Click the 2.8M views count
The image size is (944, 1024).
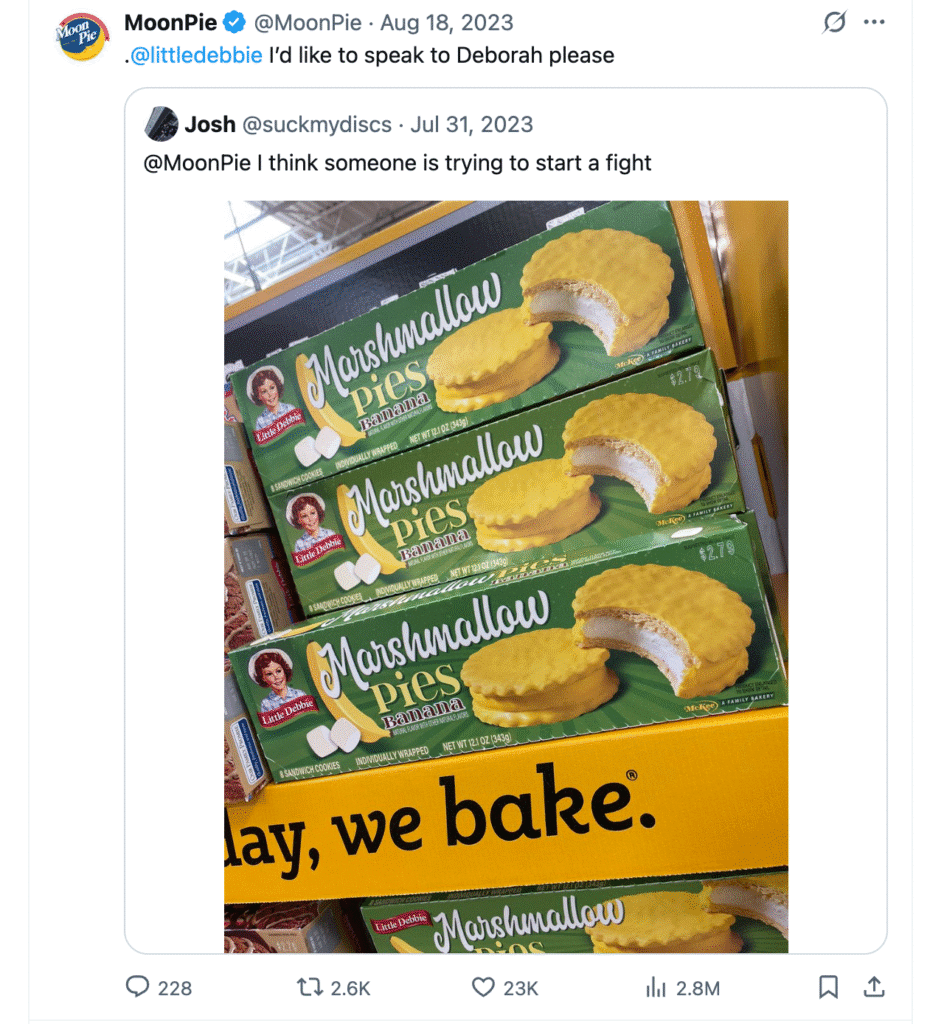697,988
